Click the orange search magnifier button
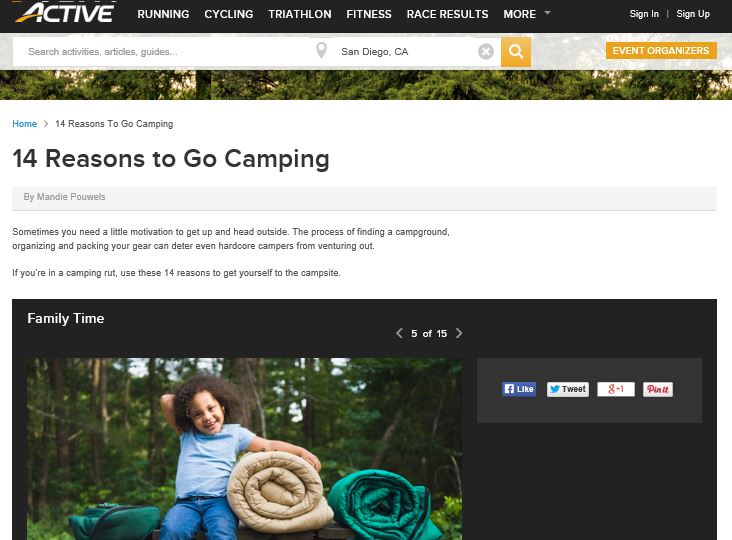Screen dimensions: 732x540 (516, 51)
